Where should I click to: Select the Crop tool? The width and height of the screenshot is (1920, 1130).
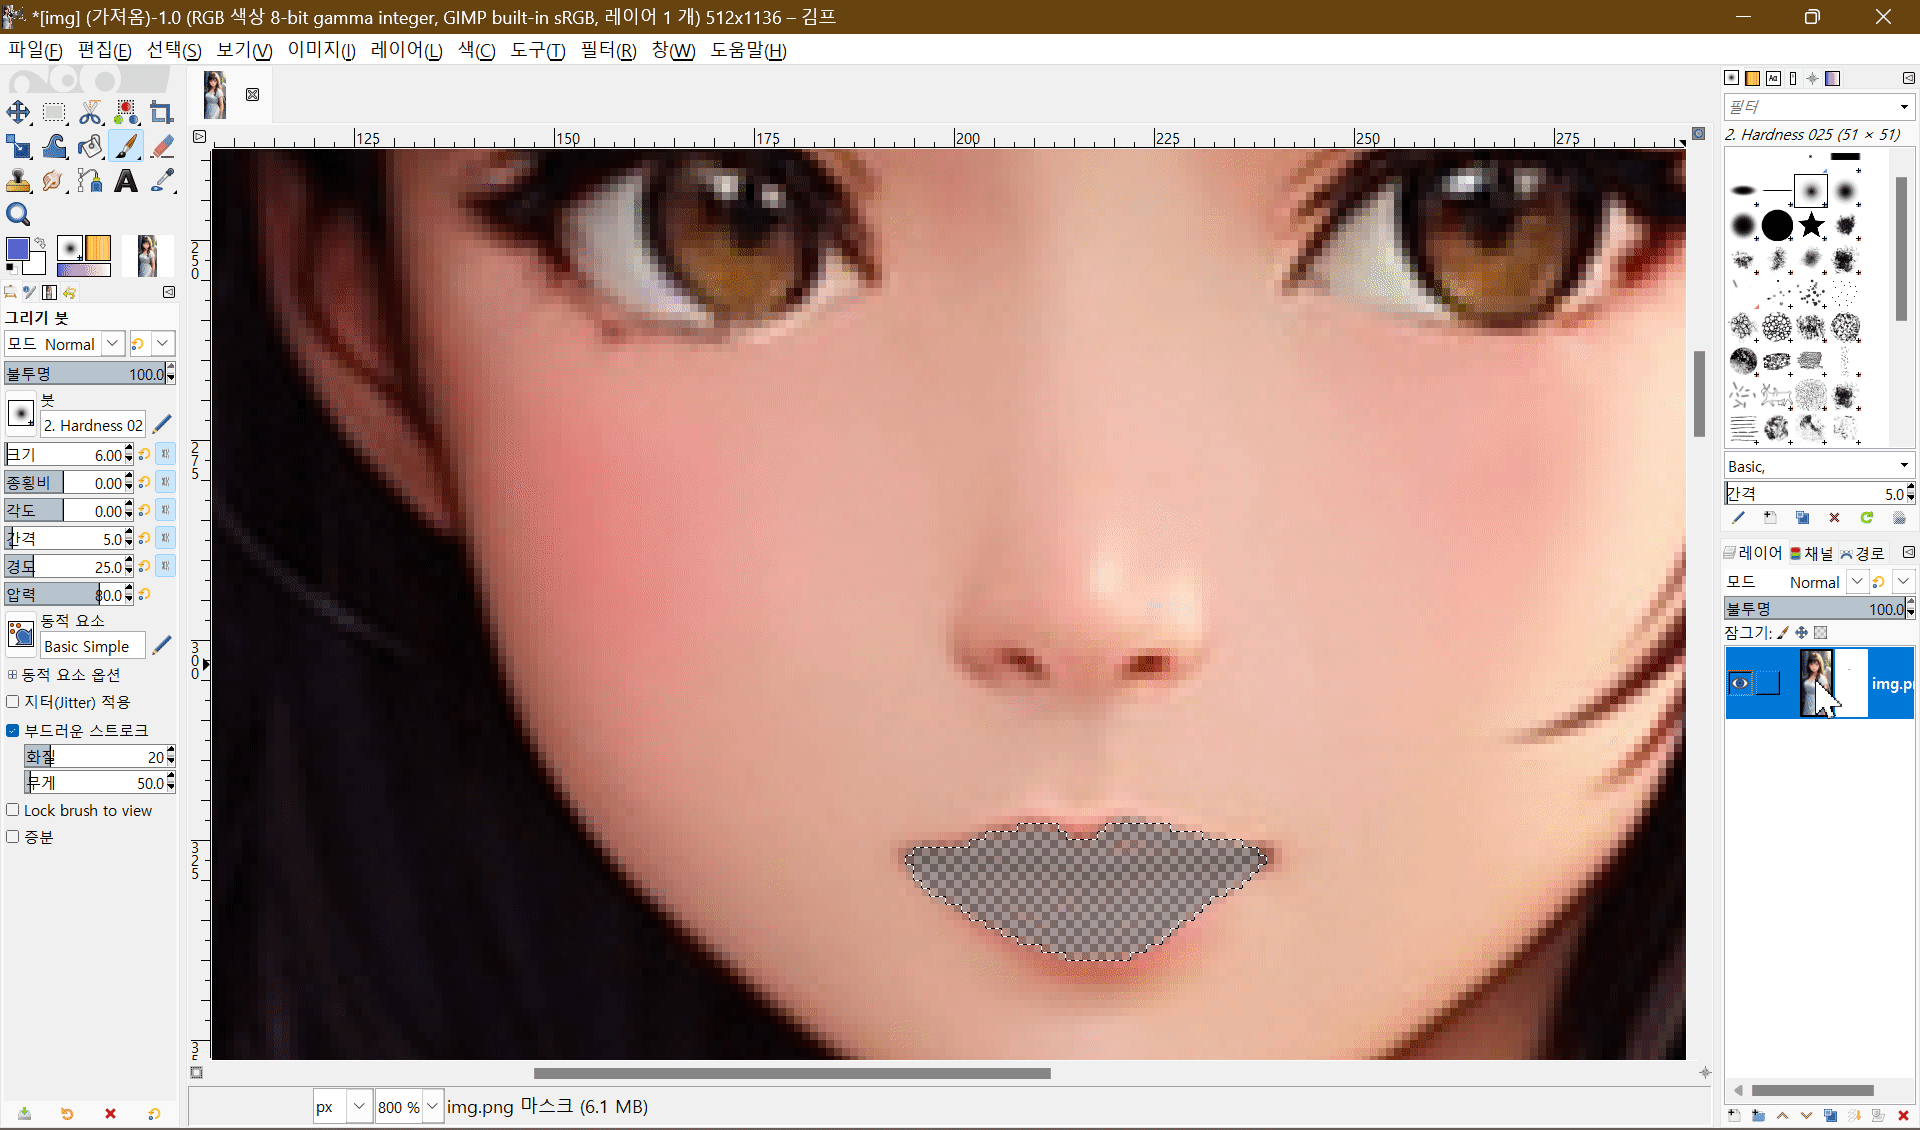click(x=161, y=112)
